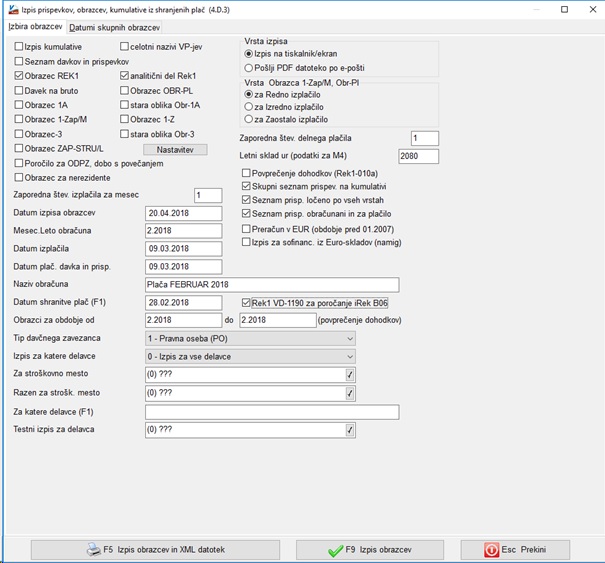
Task: Click the green checkmark icon on F9 button
Action: click(x=335, y=550)
